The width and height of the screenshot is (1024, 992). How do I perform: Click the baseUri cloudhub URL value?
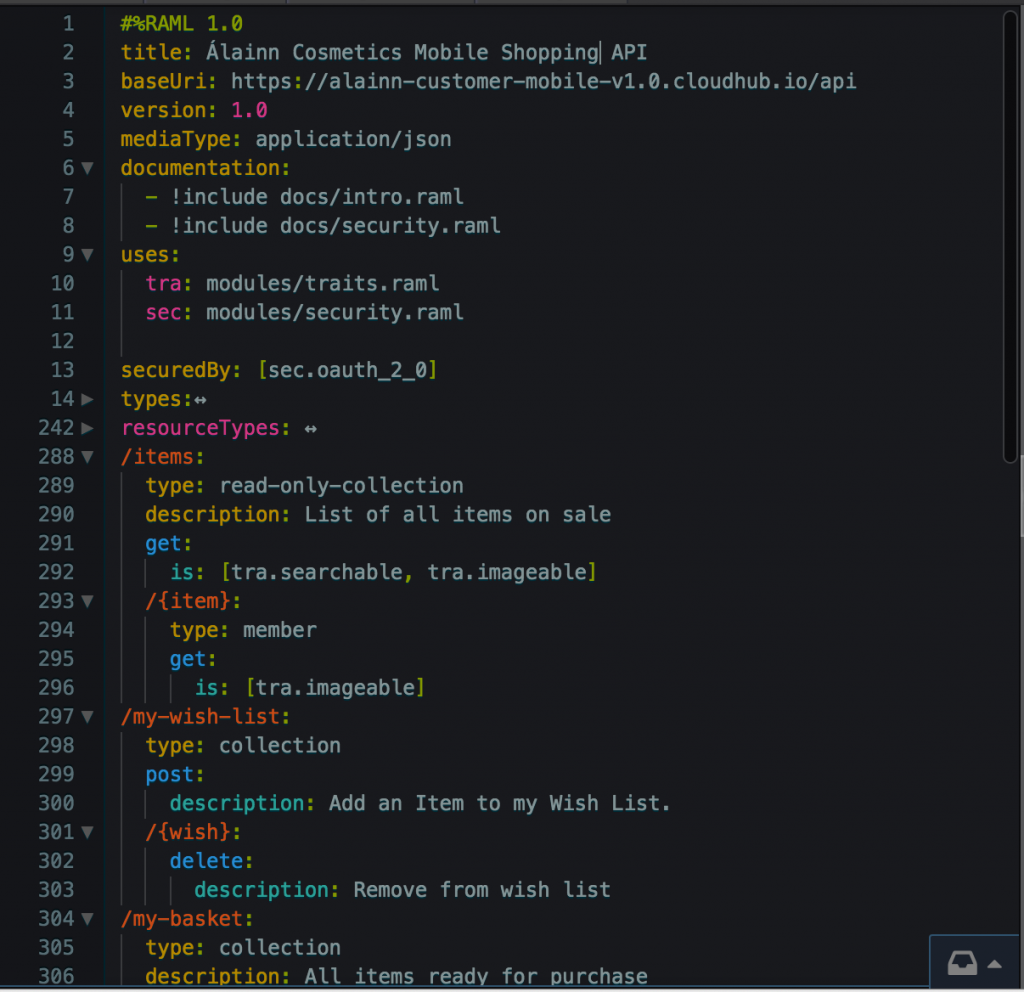click(x=543, y=81)
